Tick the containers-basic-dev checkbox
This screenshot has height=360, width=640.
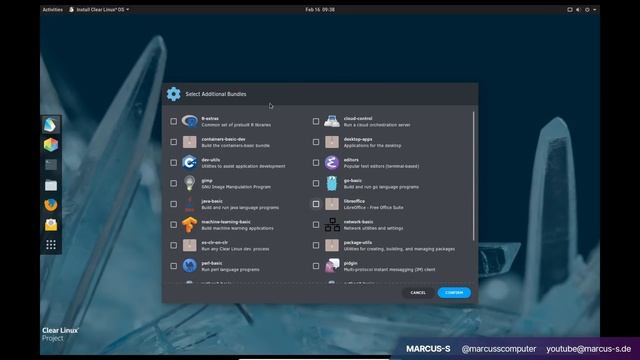pos(173,142)
